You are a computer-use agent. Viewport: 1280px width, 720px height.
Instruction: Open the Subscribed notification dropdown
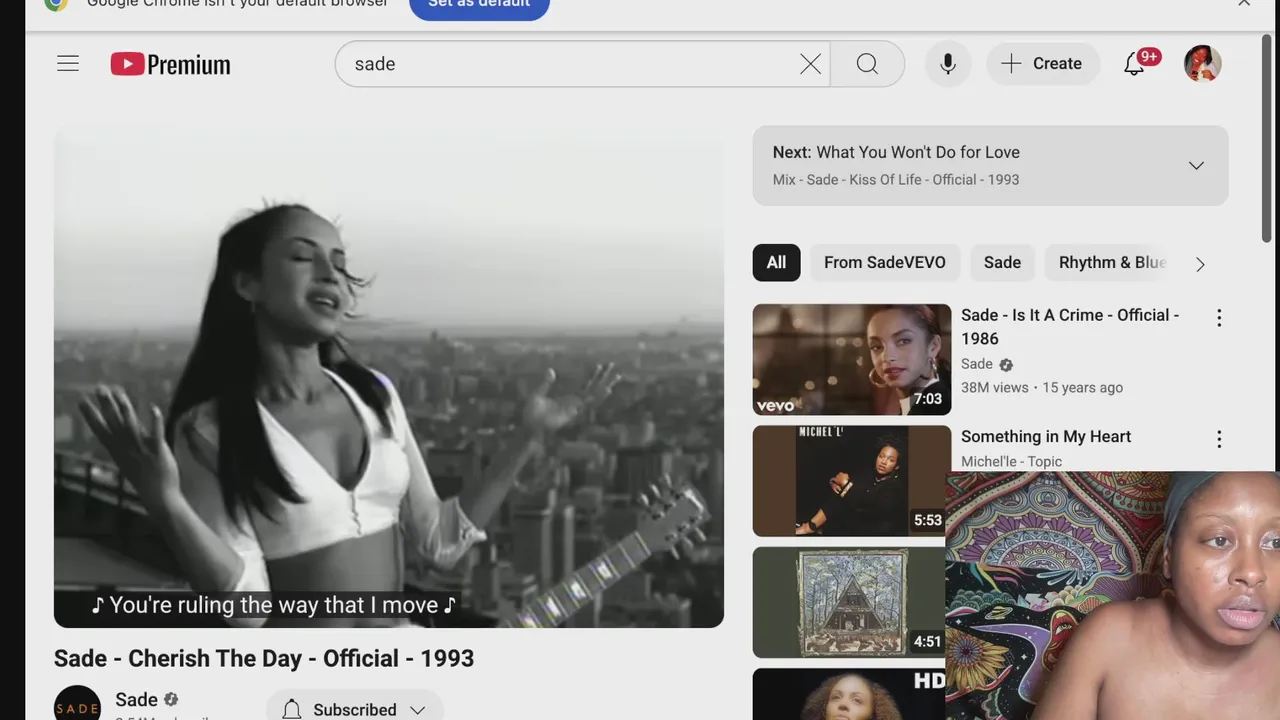pyautogui.click(x=355, y=708)
